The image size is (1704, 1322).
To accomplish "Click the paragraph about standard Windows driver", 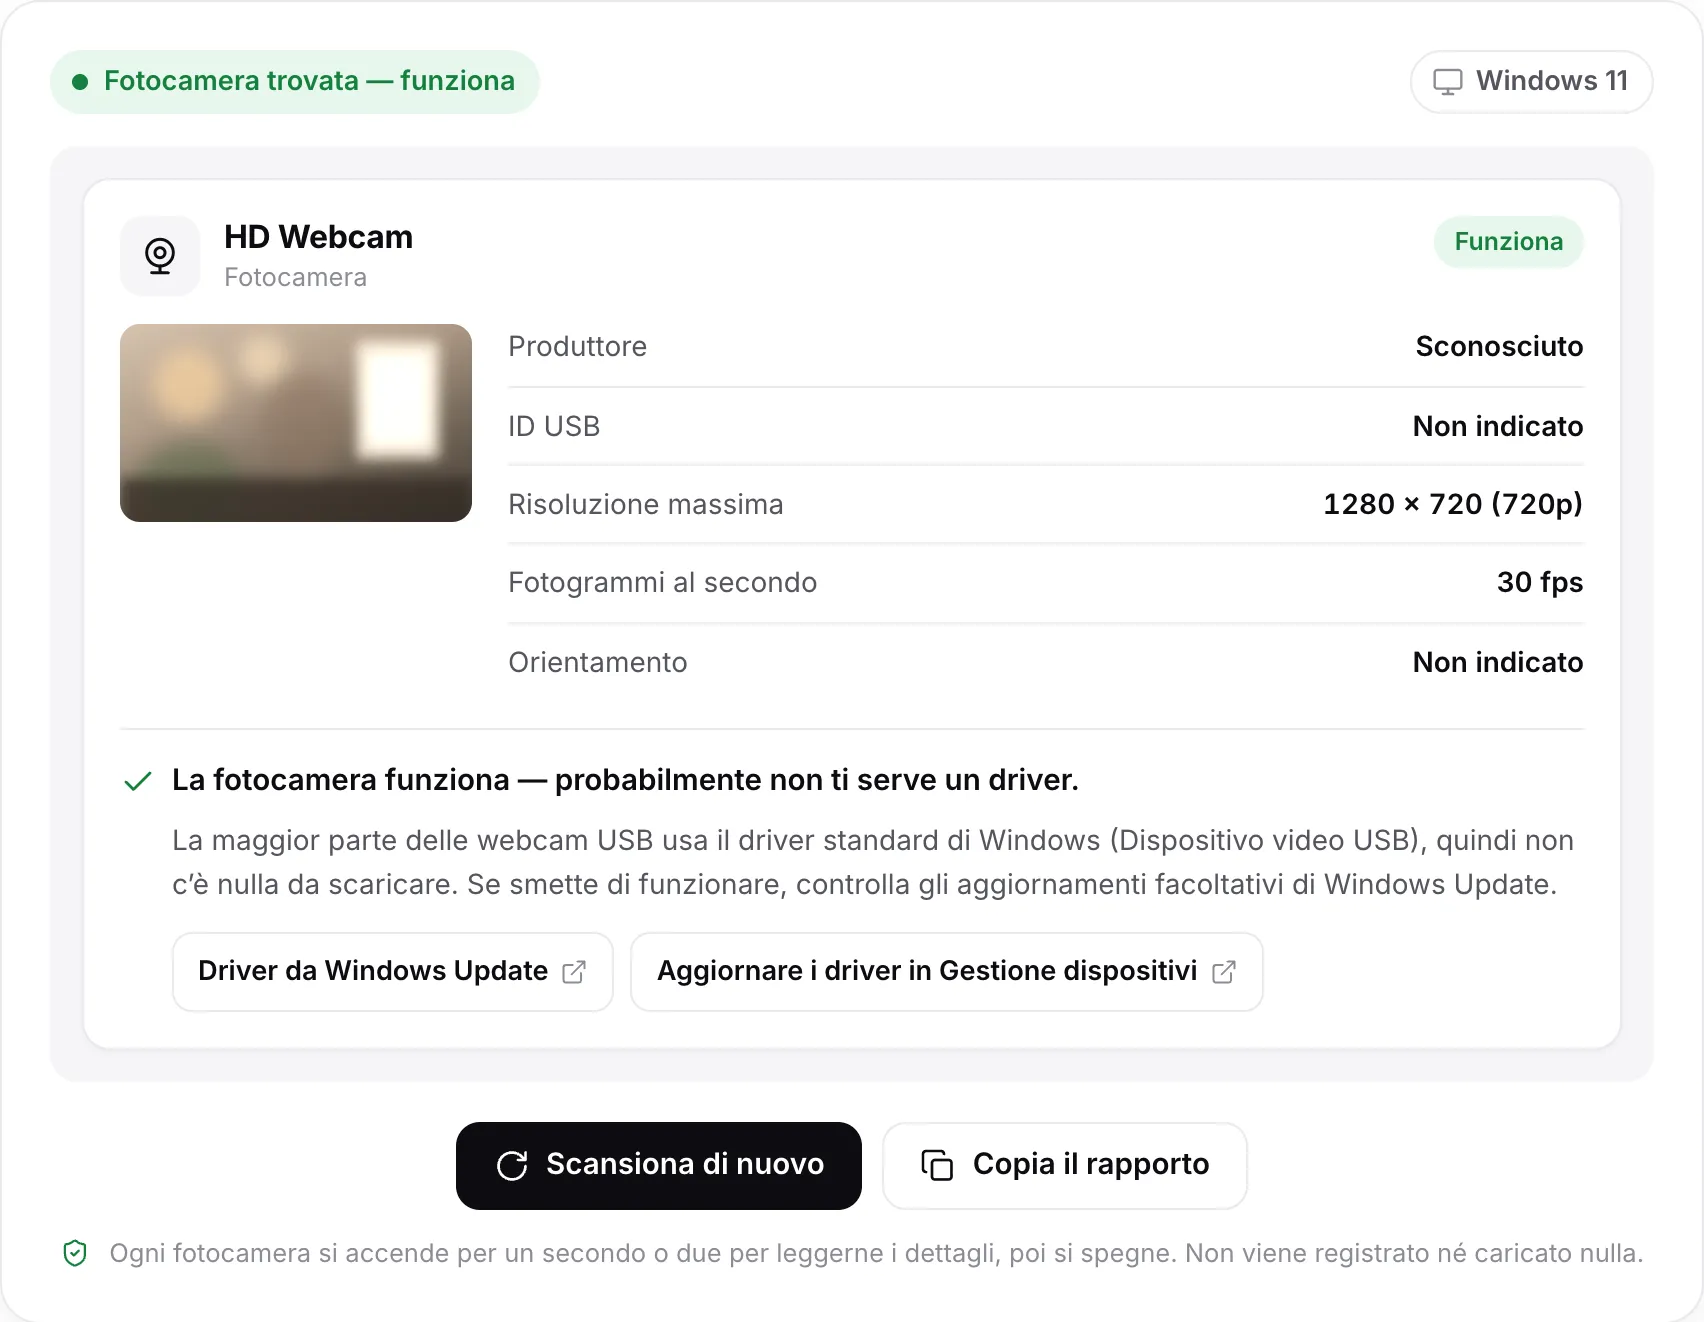I will point(873,862).
